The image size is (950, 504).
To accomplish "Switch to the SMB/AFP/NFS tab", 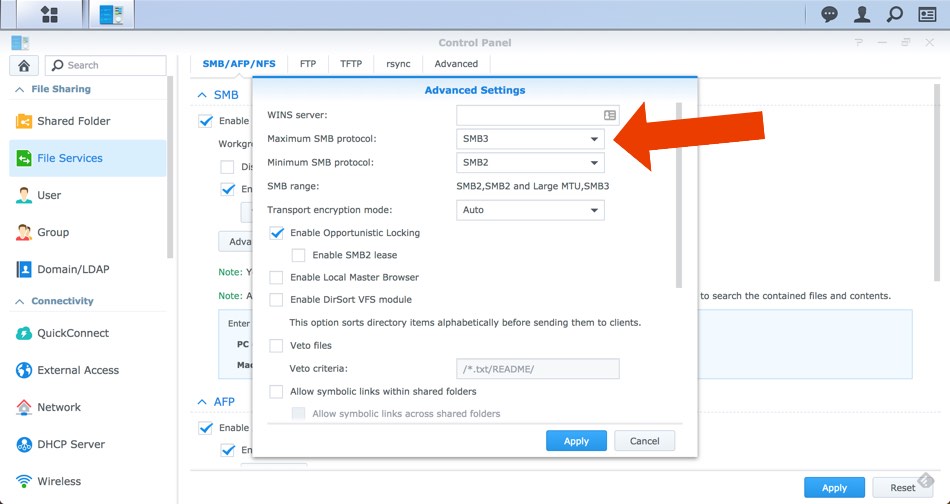I will [x=239, y=64].
